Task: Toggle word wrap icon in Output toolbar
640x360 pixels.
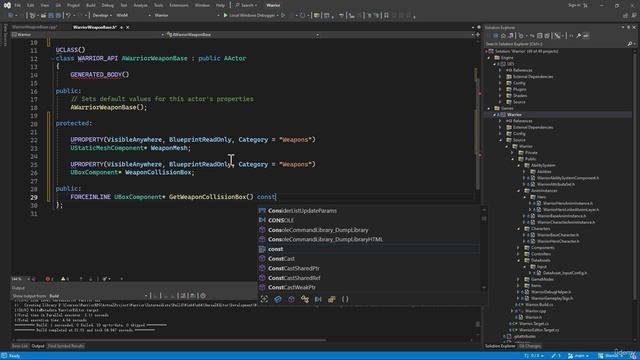Action: click(x=193, y=296)
